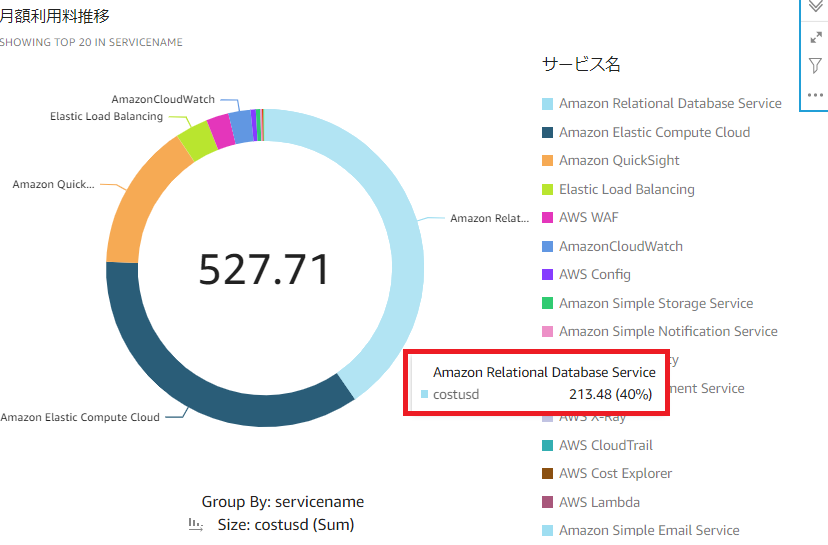The image size is (828, 545).
Task: Select Amazon Simple Storage Service legend label
Action: pos(656,303)
